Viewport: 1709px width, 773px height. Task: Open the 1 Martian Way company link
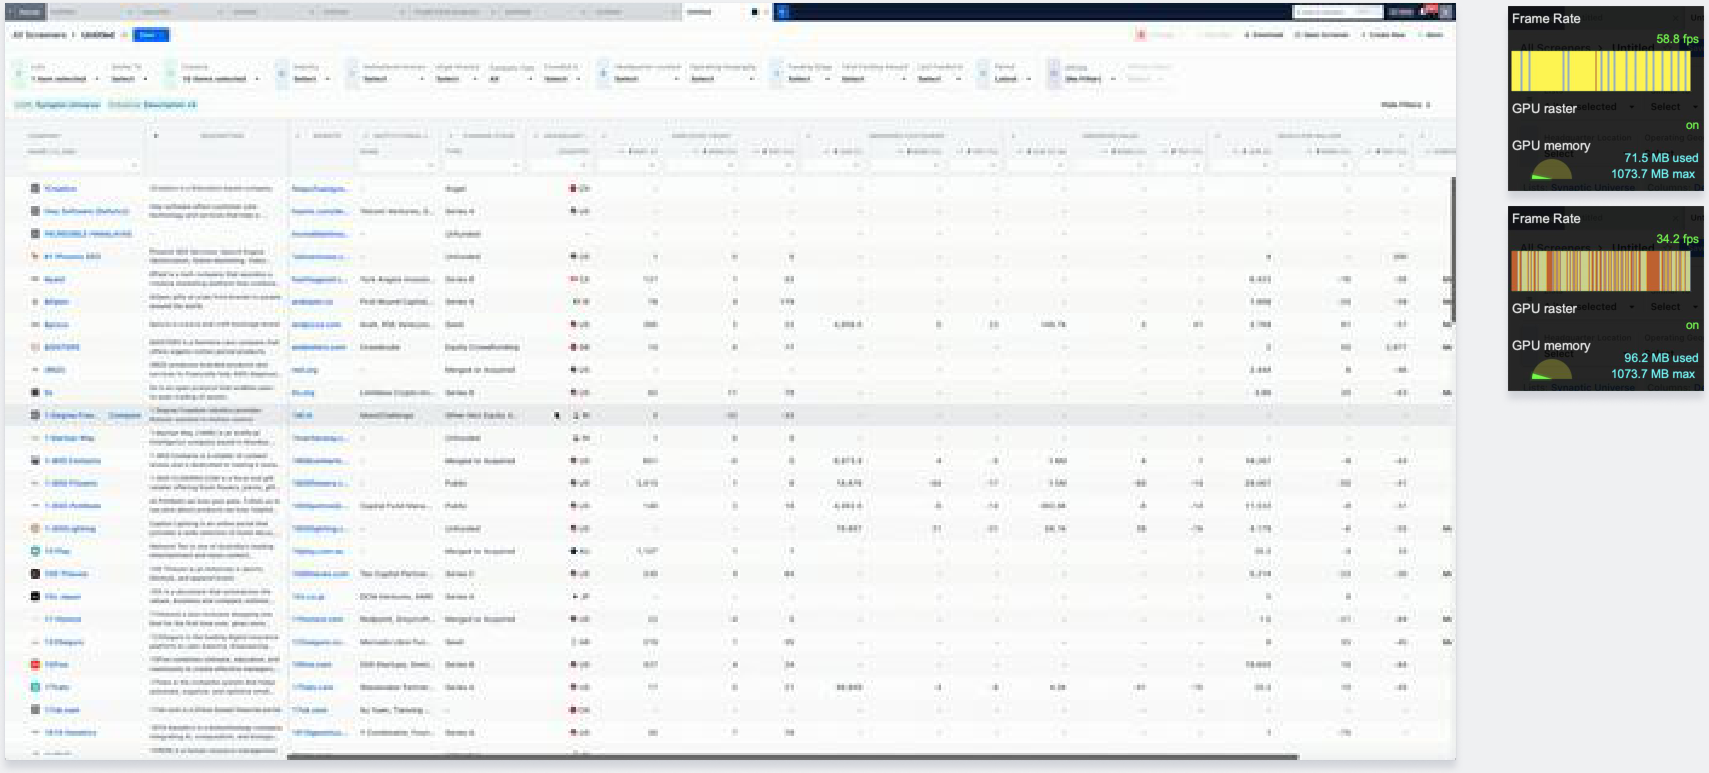(69, 438)
